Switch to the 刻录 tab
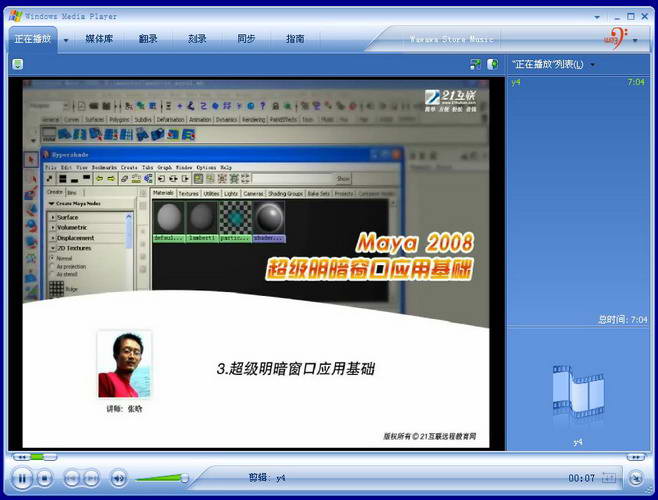This screenshot has height=500, width=658. click(x=197, y=39)
